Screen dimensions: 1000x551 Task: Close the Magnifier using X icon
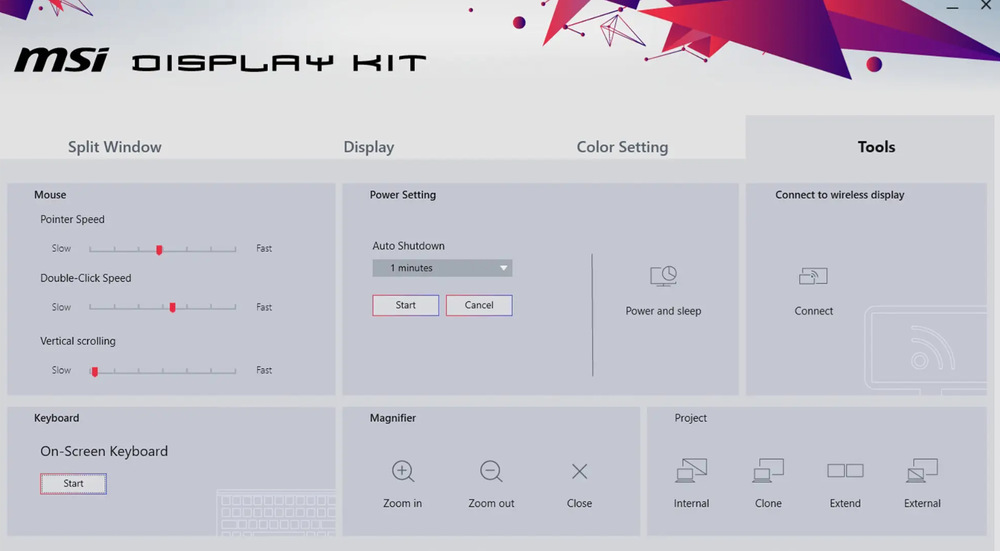coord(579,471)
